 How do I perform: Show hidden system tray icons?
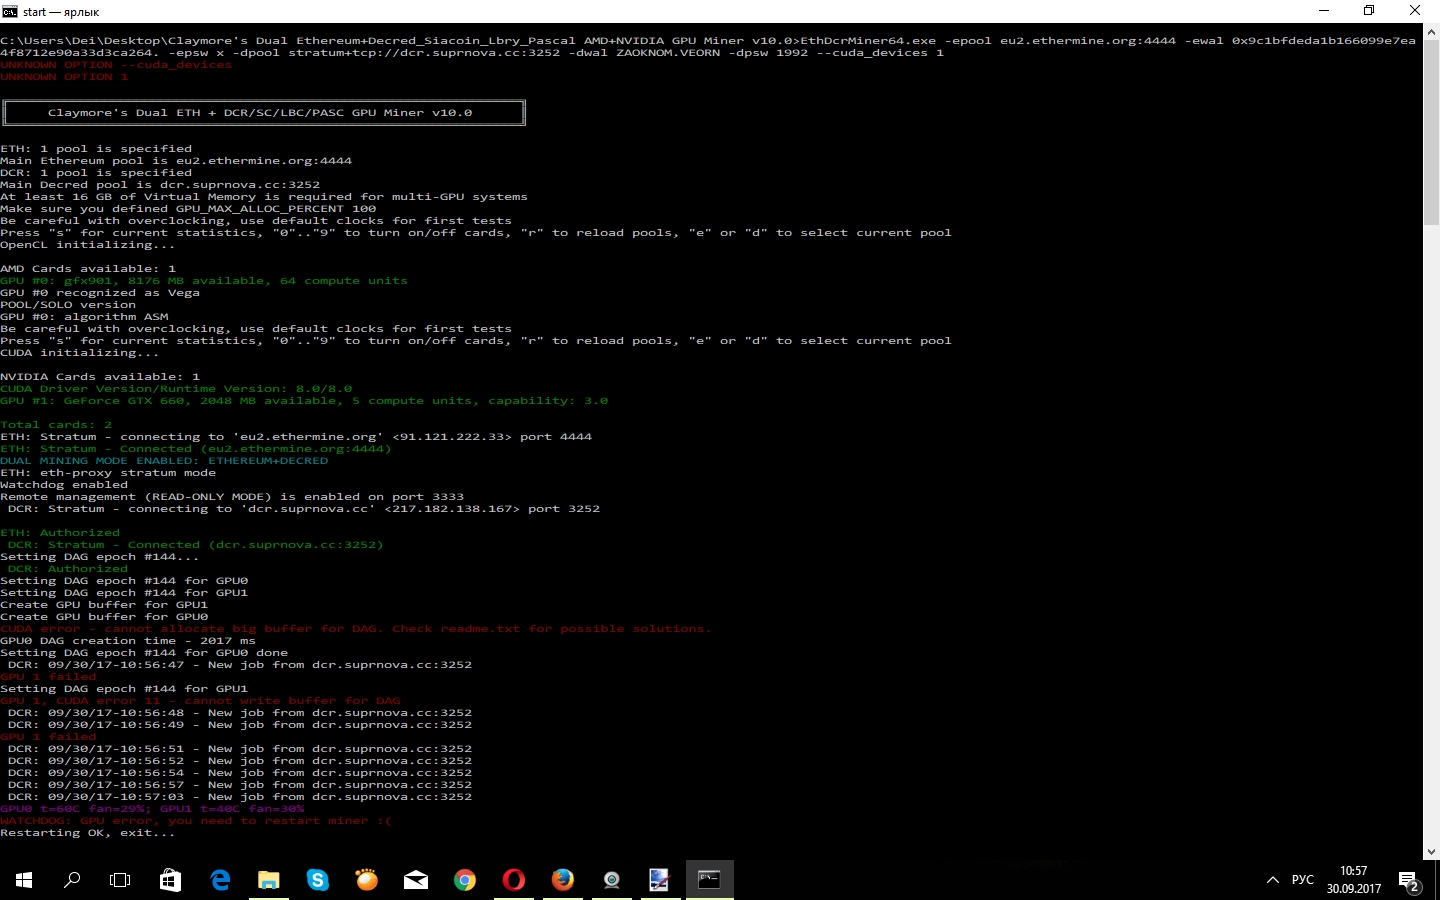click(1273, 880)
